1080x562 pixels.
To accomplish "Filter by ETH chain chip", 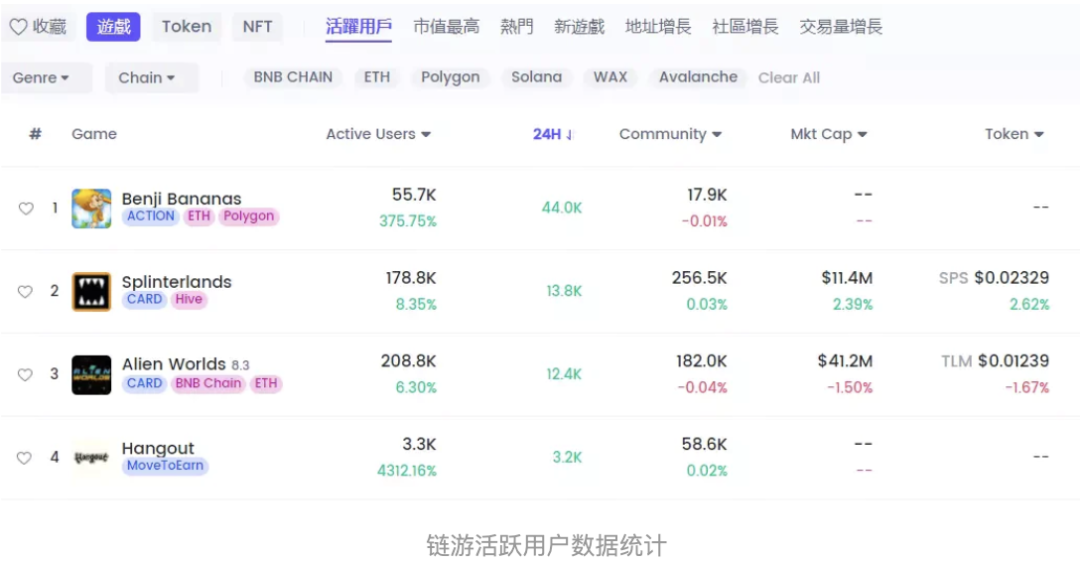I will 377,77.
